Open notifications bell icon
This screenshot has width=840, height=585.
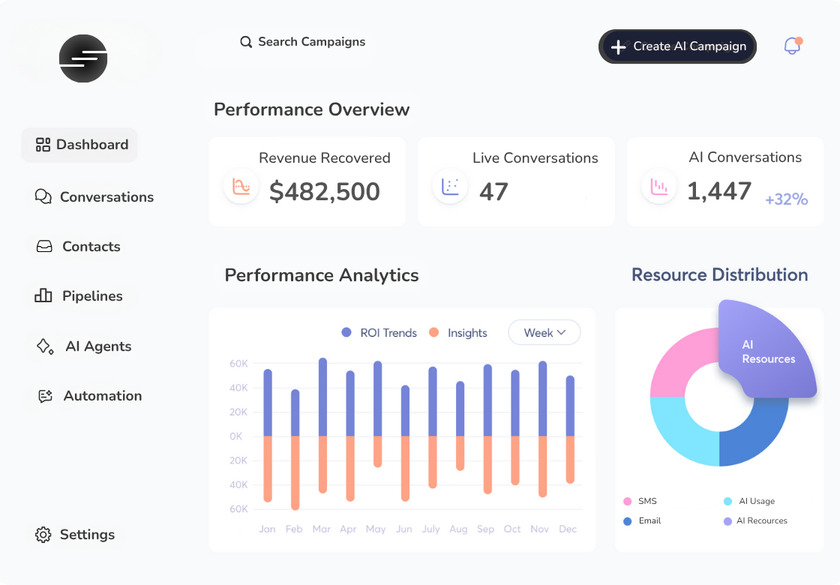pos(792,46)
